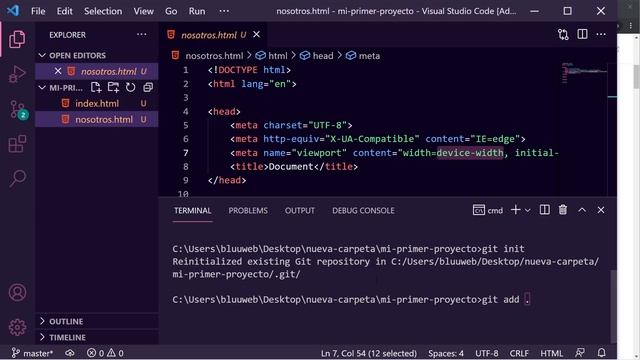This screenshot has height=360, width=640.
Task: Click the New File icon in explorer
Action: pyautogui.click(x=96, y=87)
